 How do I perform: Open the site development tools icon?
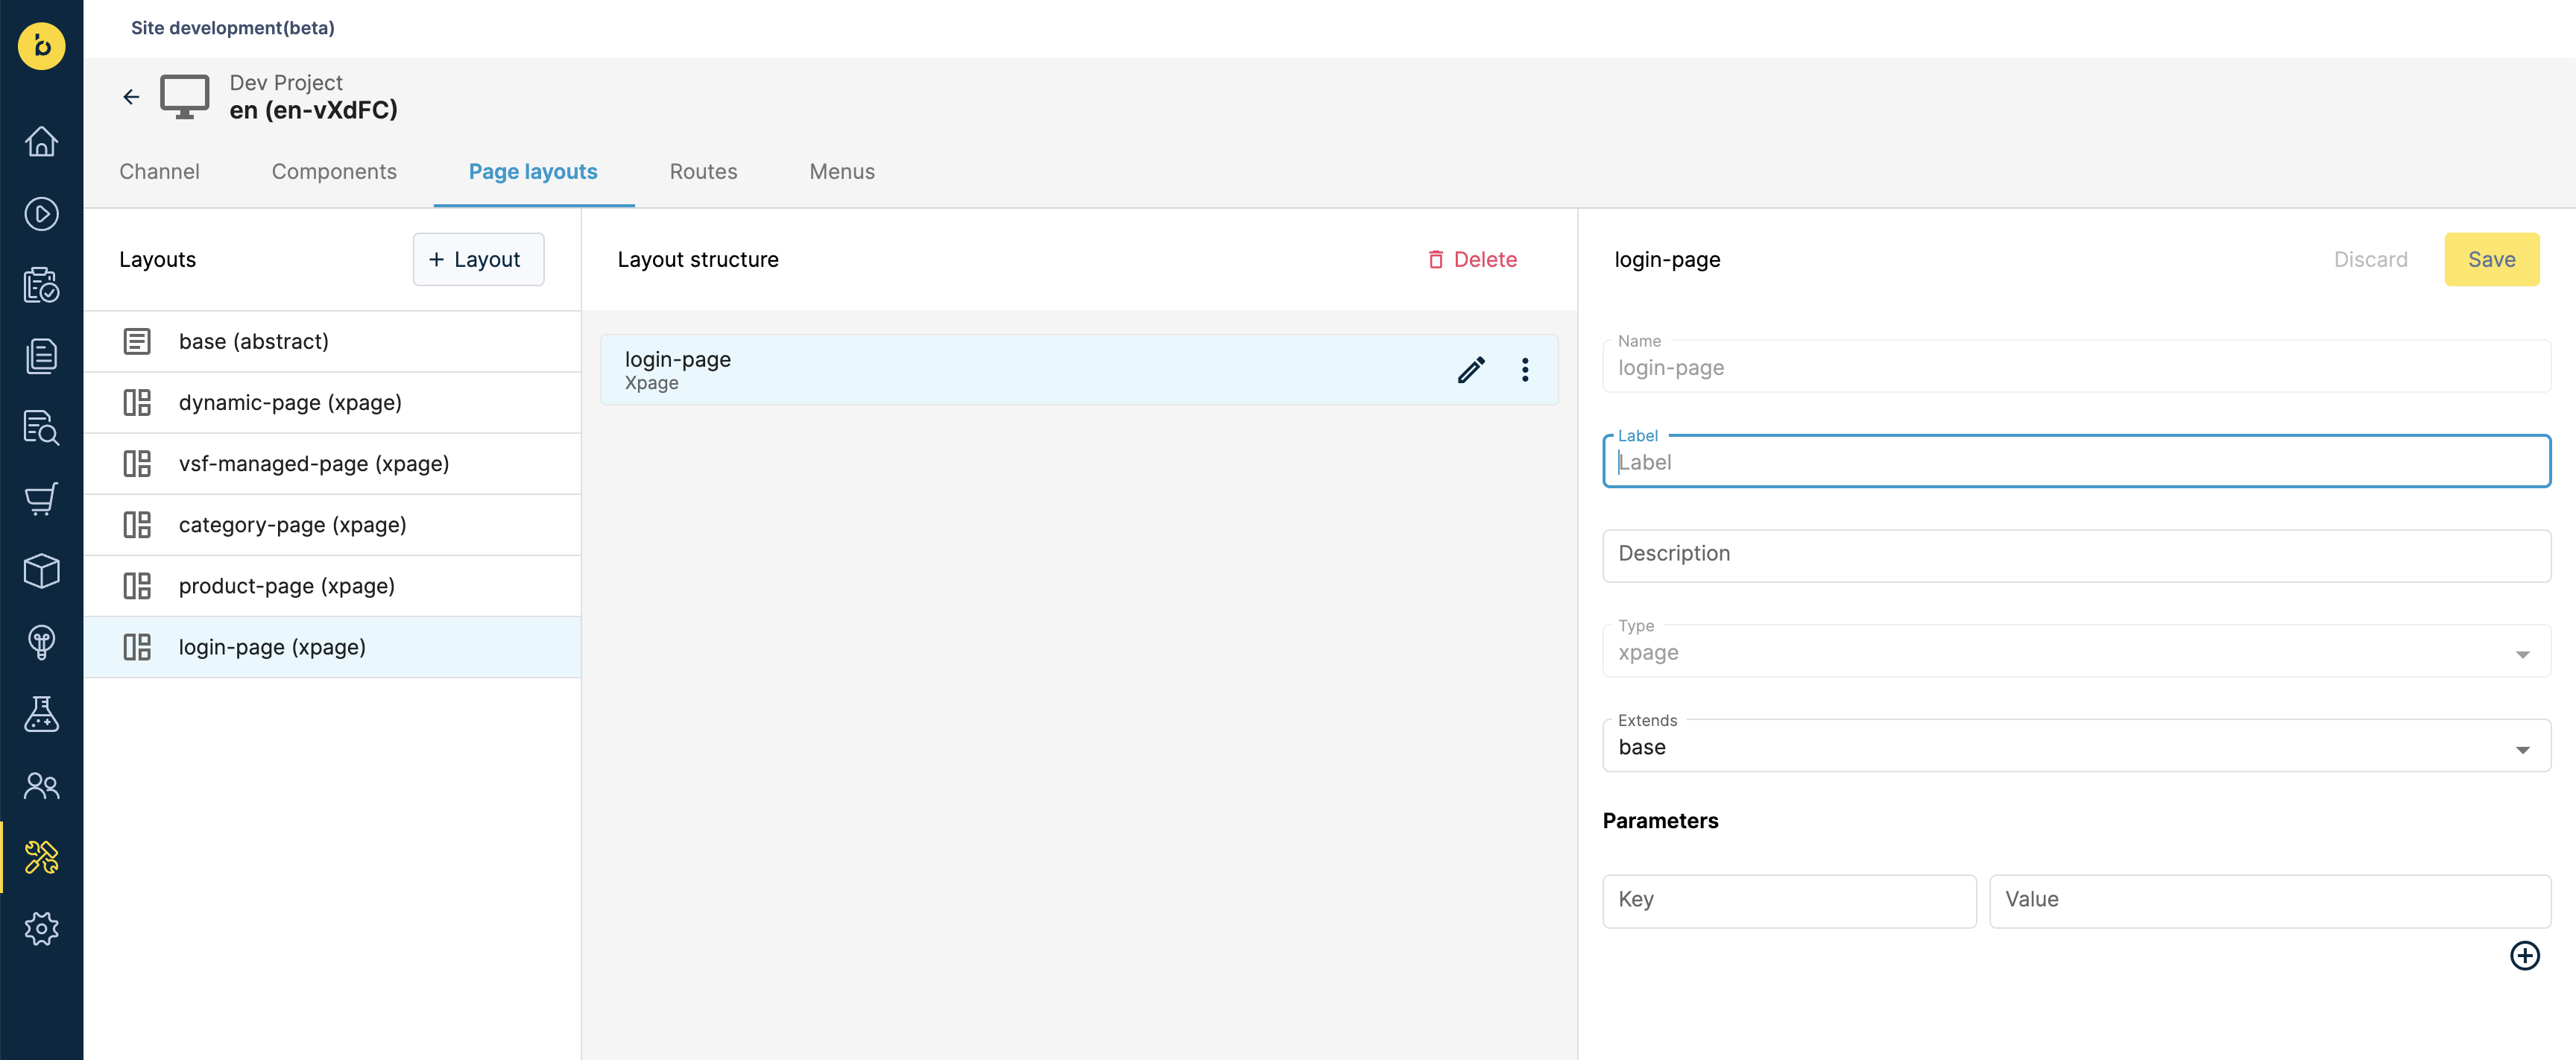[41, 857]
